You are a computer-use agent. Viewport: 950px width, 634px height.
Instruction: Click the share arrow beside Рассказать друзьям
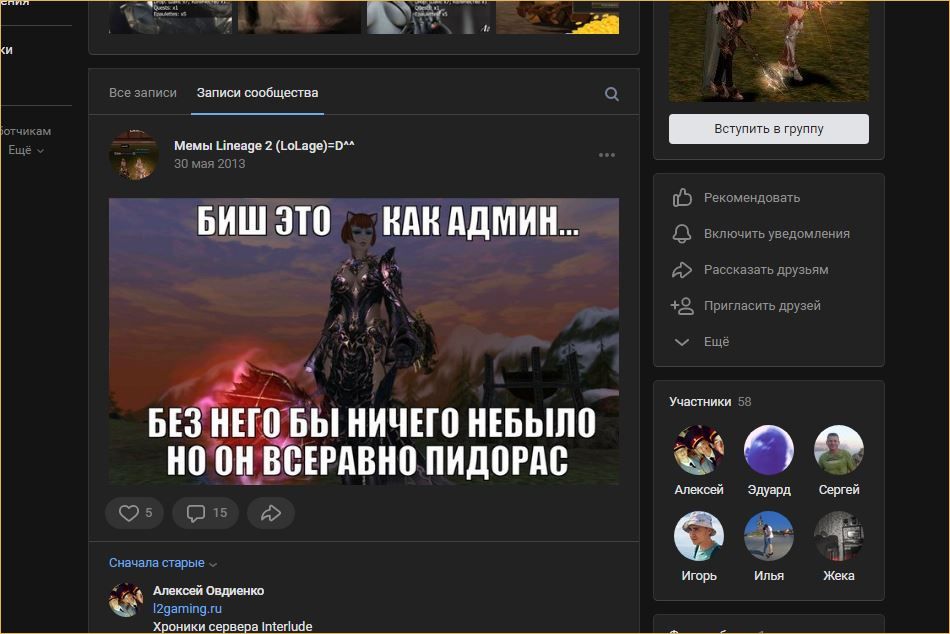682,270
